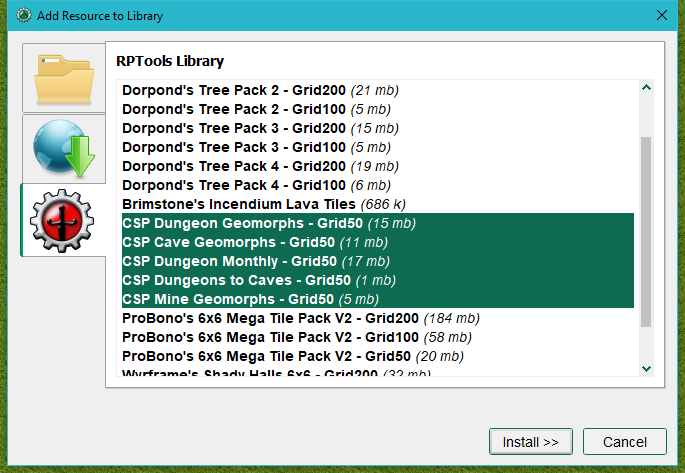Click the Install >> button
Screen dimensions: 685x473
tap(530, 442)
